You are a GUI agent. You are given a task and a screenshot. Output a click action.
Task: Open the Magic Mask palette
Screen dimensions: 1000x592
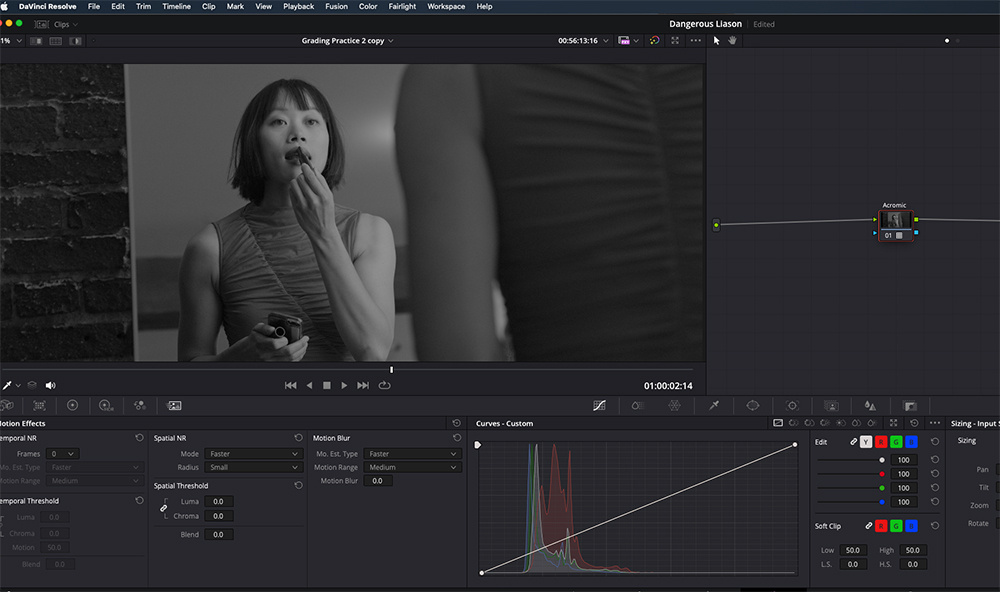pos(831,406)
